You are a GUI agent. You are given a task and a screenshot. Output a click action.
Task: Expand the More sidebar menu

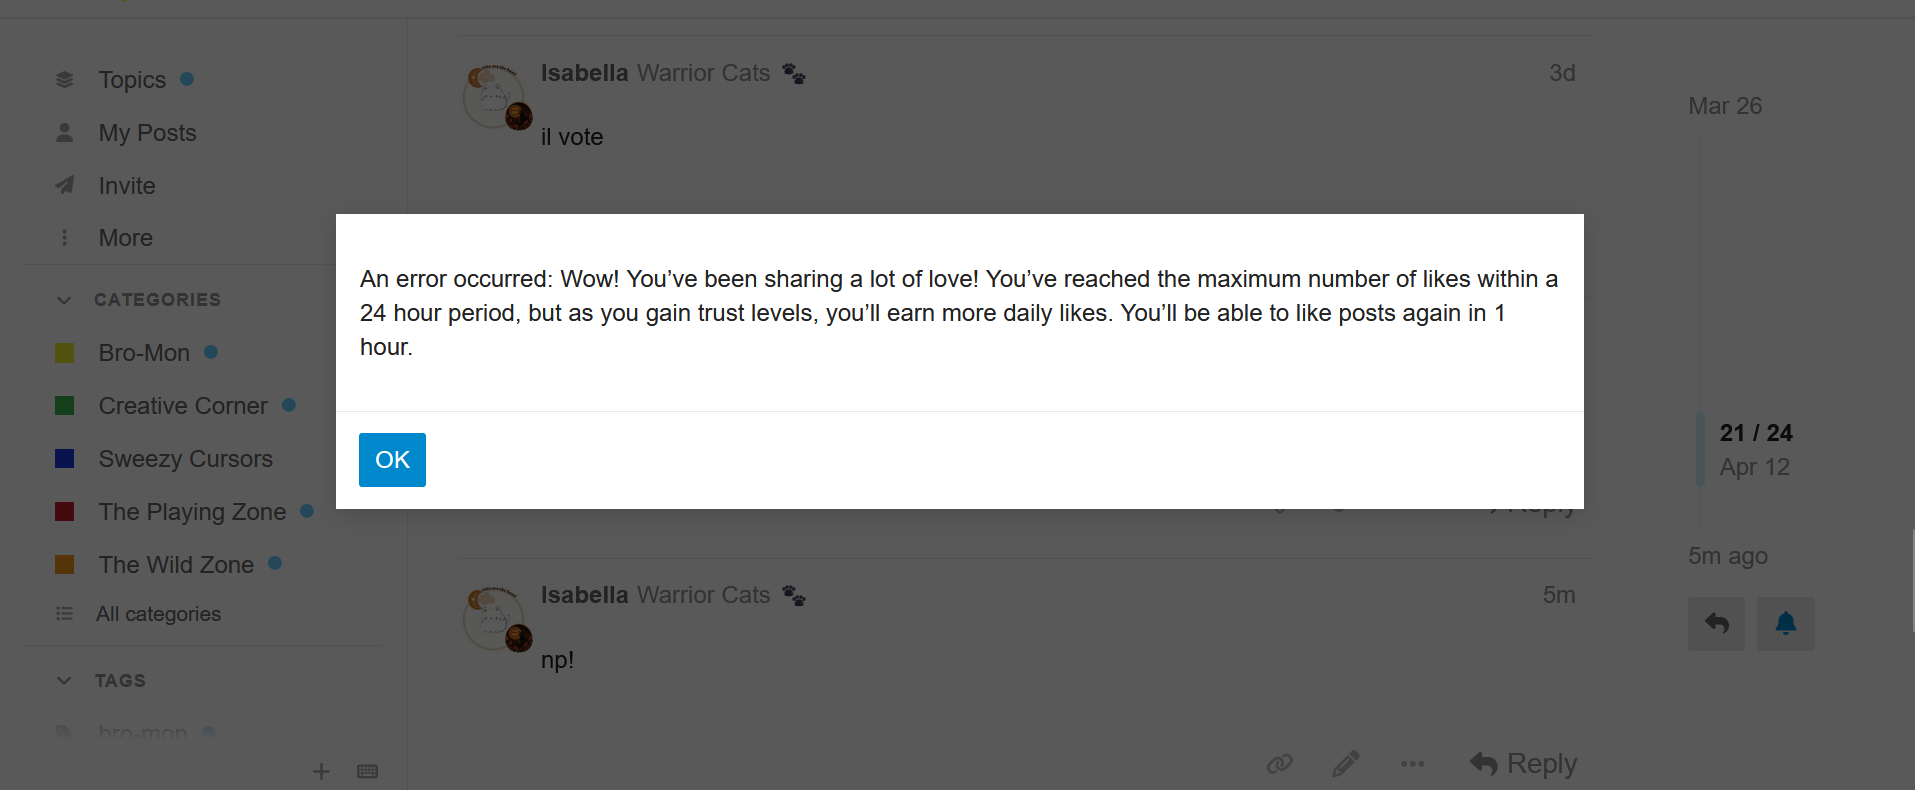tap(125, 238)
